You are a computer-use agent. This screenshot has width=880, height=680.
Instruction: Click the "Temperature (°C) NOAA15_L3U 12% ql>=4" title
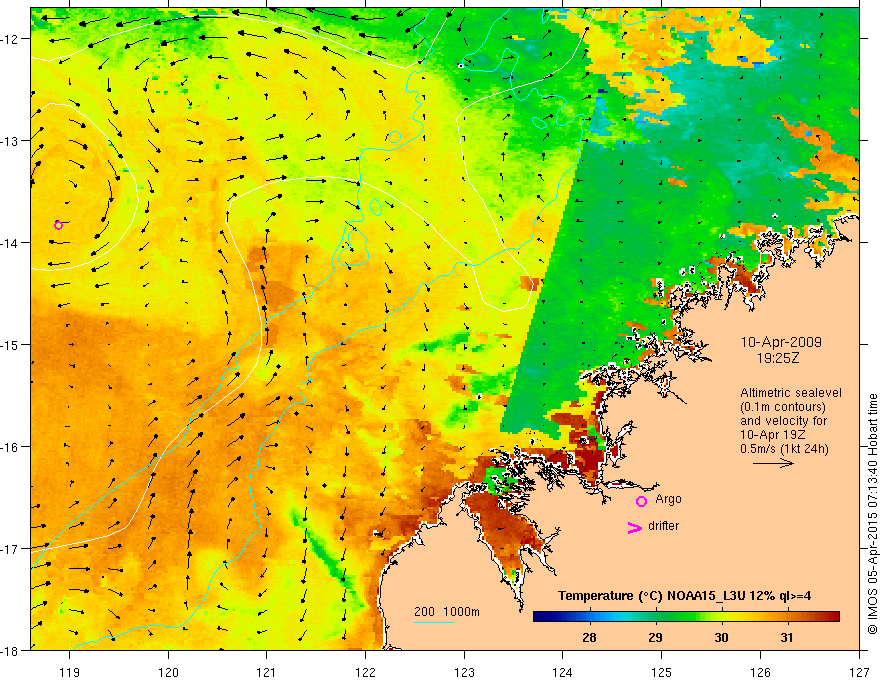tap(685, 596)
